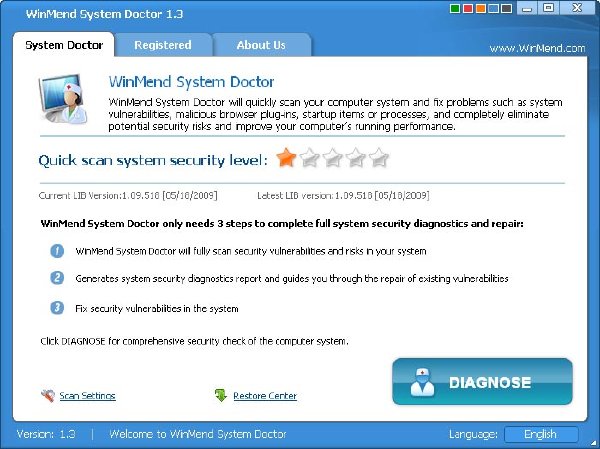Start scan with the DIAGNOSE button
Screen dimensions: 600x449
click(482, 382)
